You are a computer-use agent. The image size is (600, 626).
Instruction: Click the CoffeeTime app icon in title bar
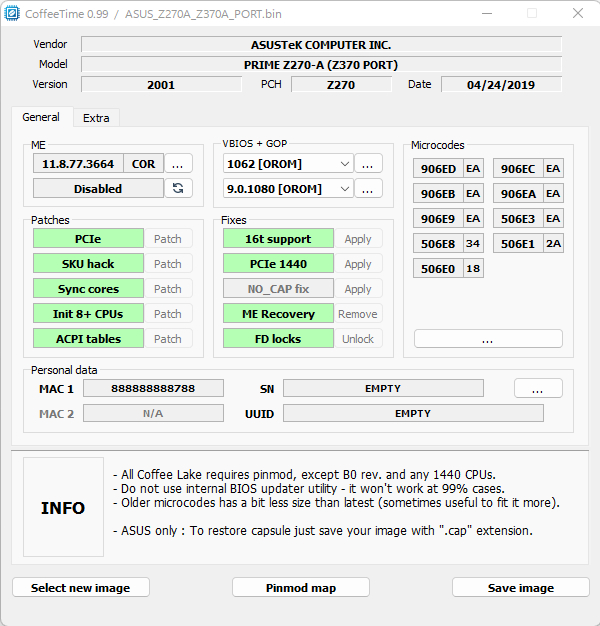(x=12, y=14)
